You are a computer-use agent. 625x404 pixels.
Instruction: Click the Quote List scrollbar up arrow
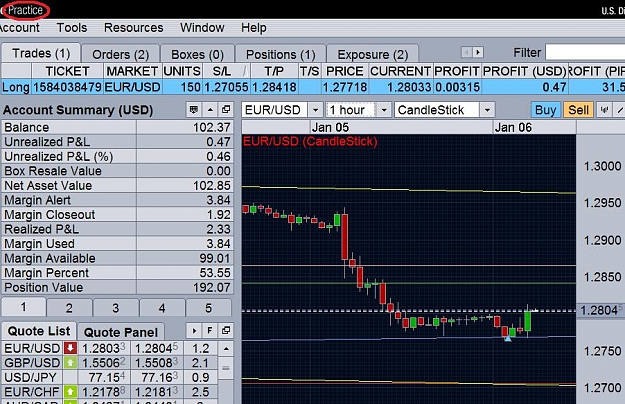pyautogui.click(x=226, y=349)
